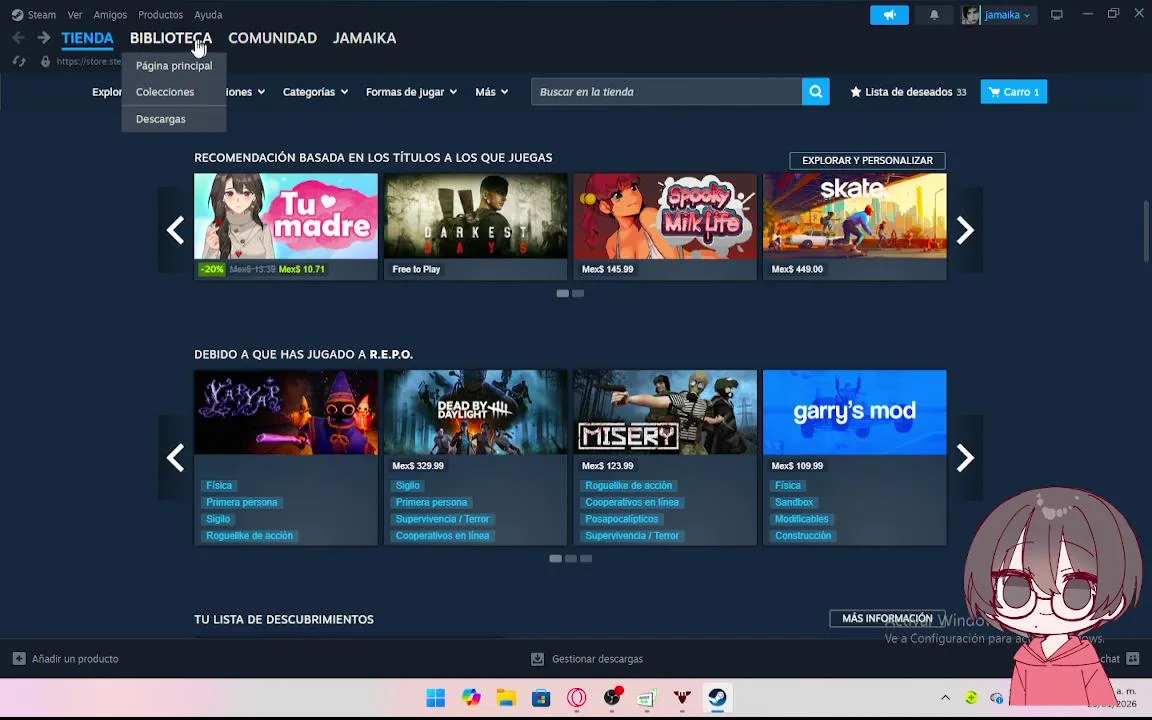The image size is (1152, 720).
Task: Open the Steam menu
Action: (42, 15)
